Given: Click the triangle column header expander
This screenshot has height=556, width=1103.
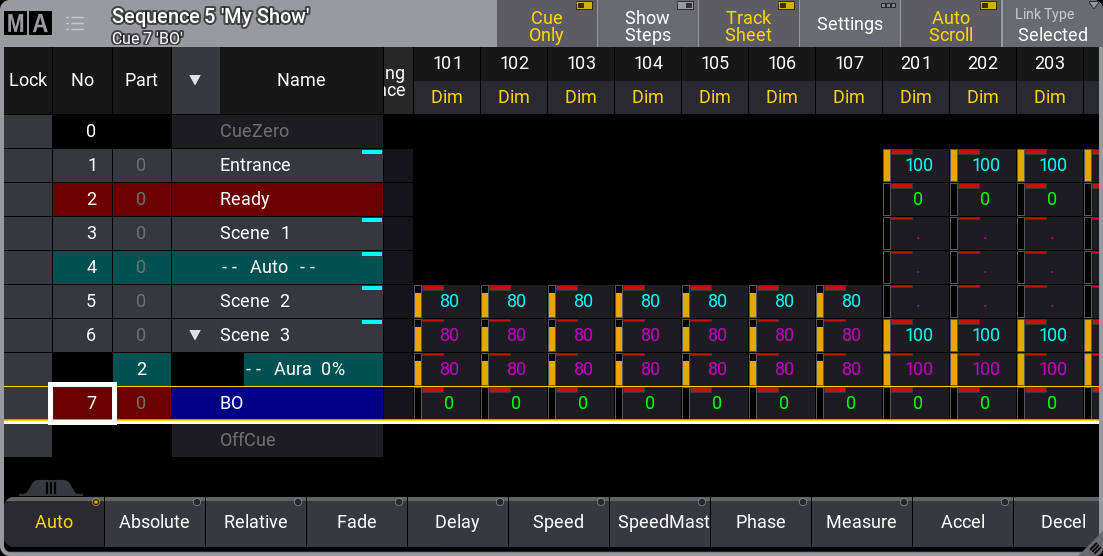Looking at the screenshot, I should pos(195,80).
